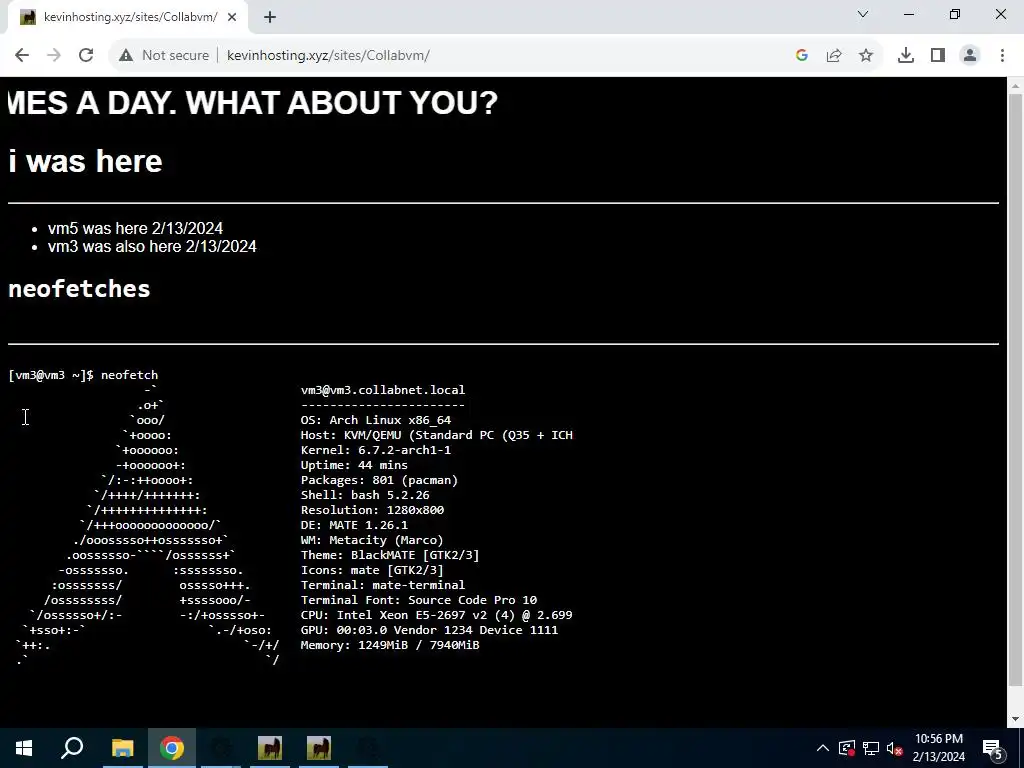Image resolution: width=1024 pixels, height=768 pixels.
Task: Open the network tray icon
Action: click(871, 748)
